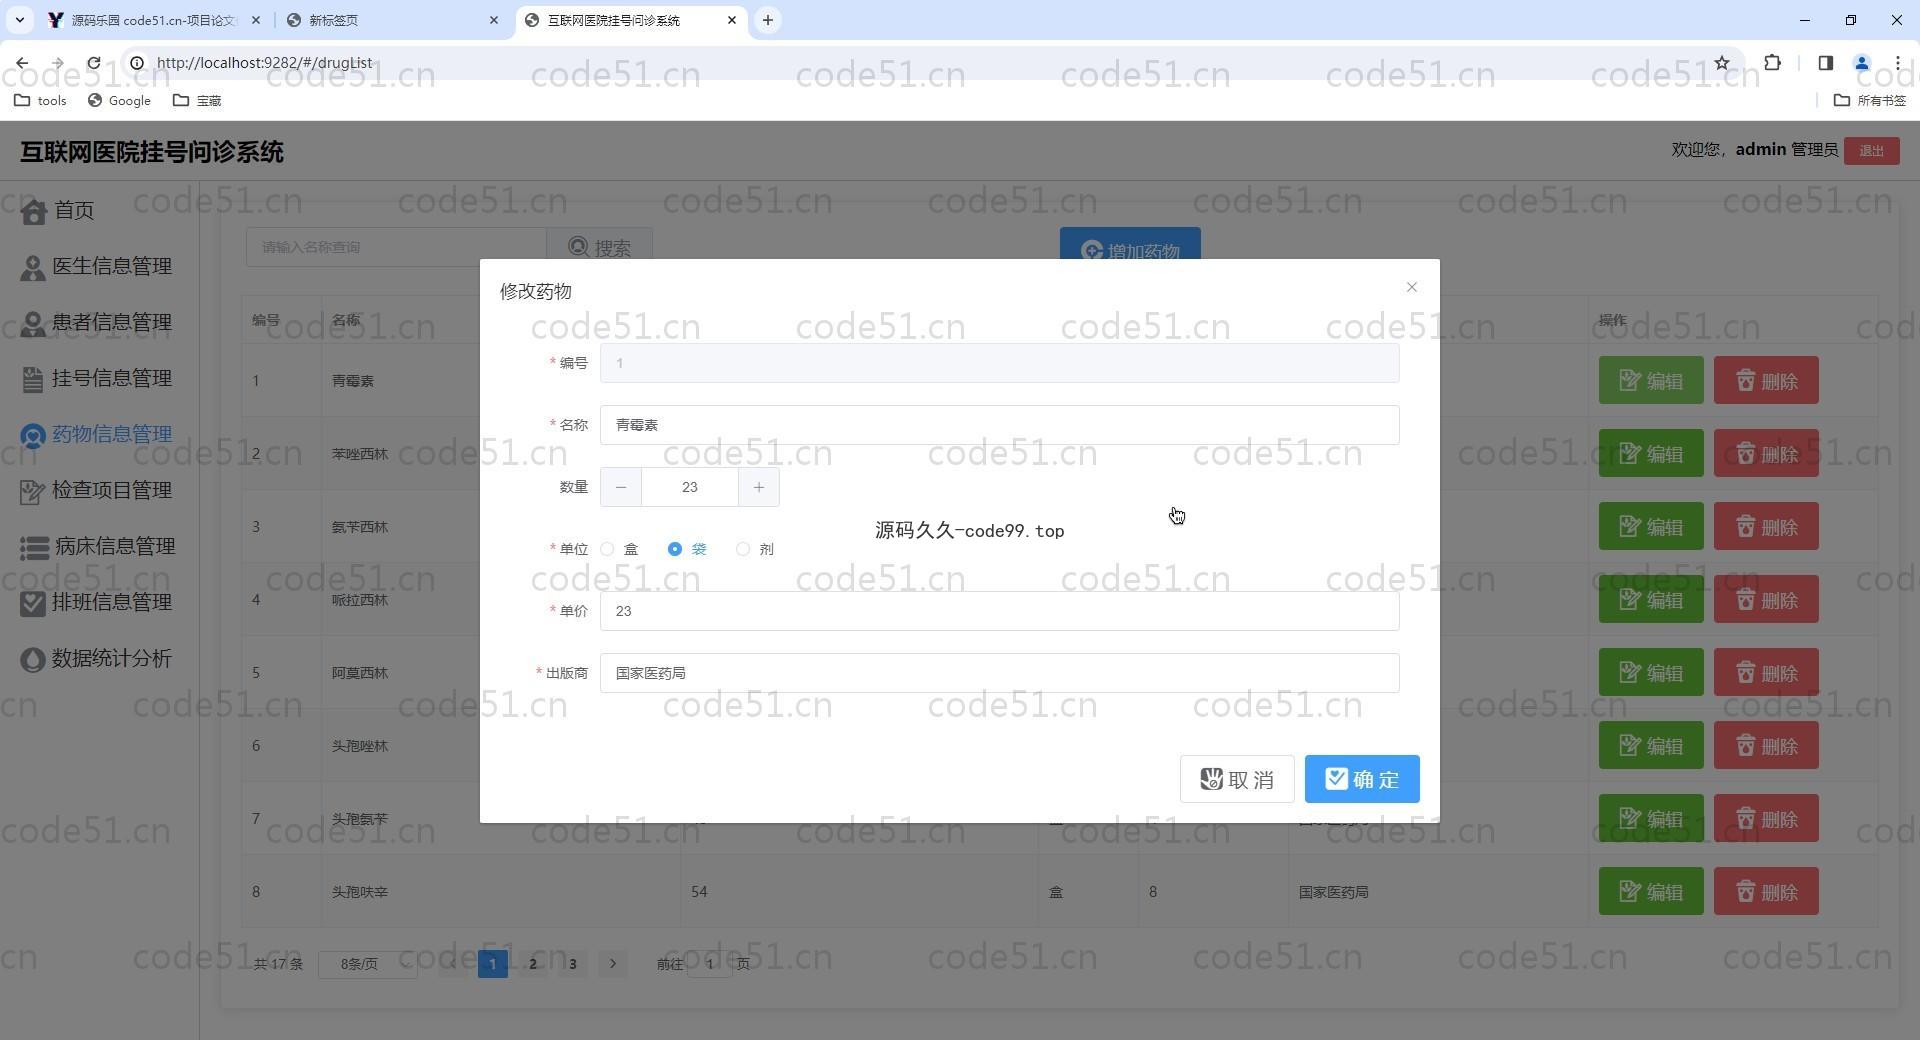The width and height of the screenshot is (1920, 1040).
Task: Click 删除 for row 8 头孢呋辛
Action: click(x=1766, y=891)
